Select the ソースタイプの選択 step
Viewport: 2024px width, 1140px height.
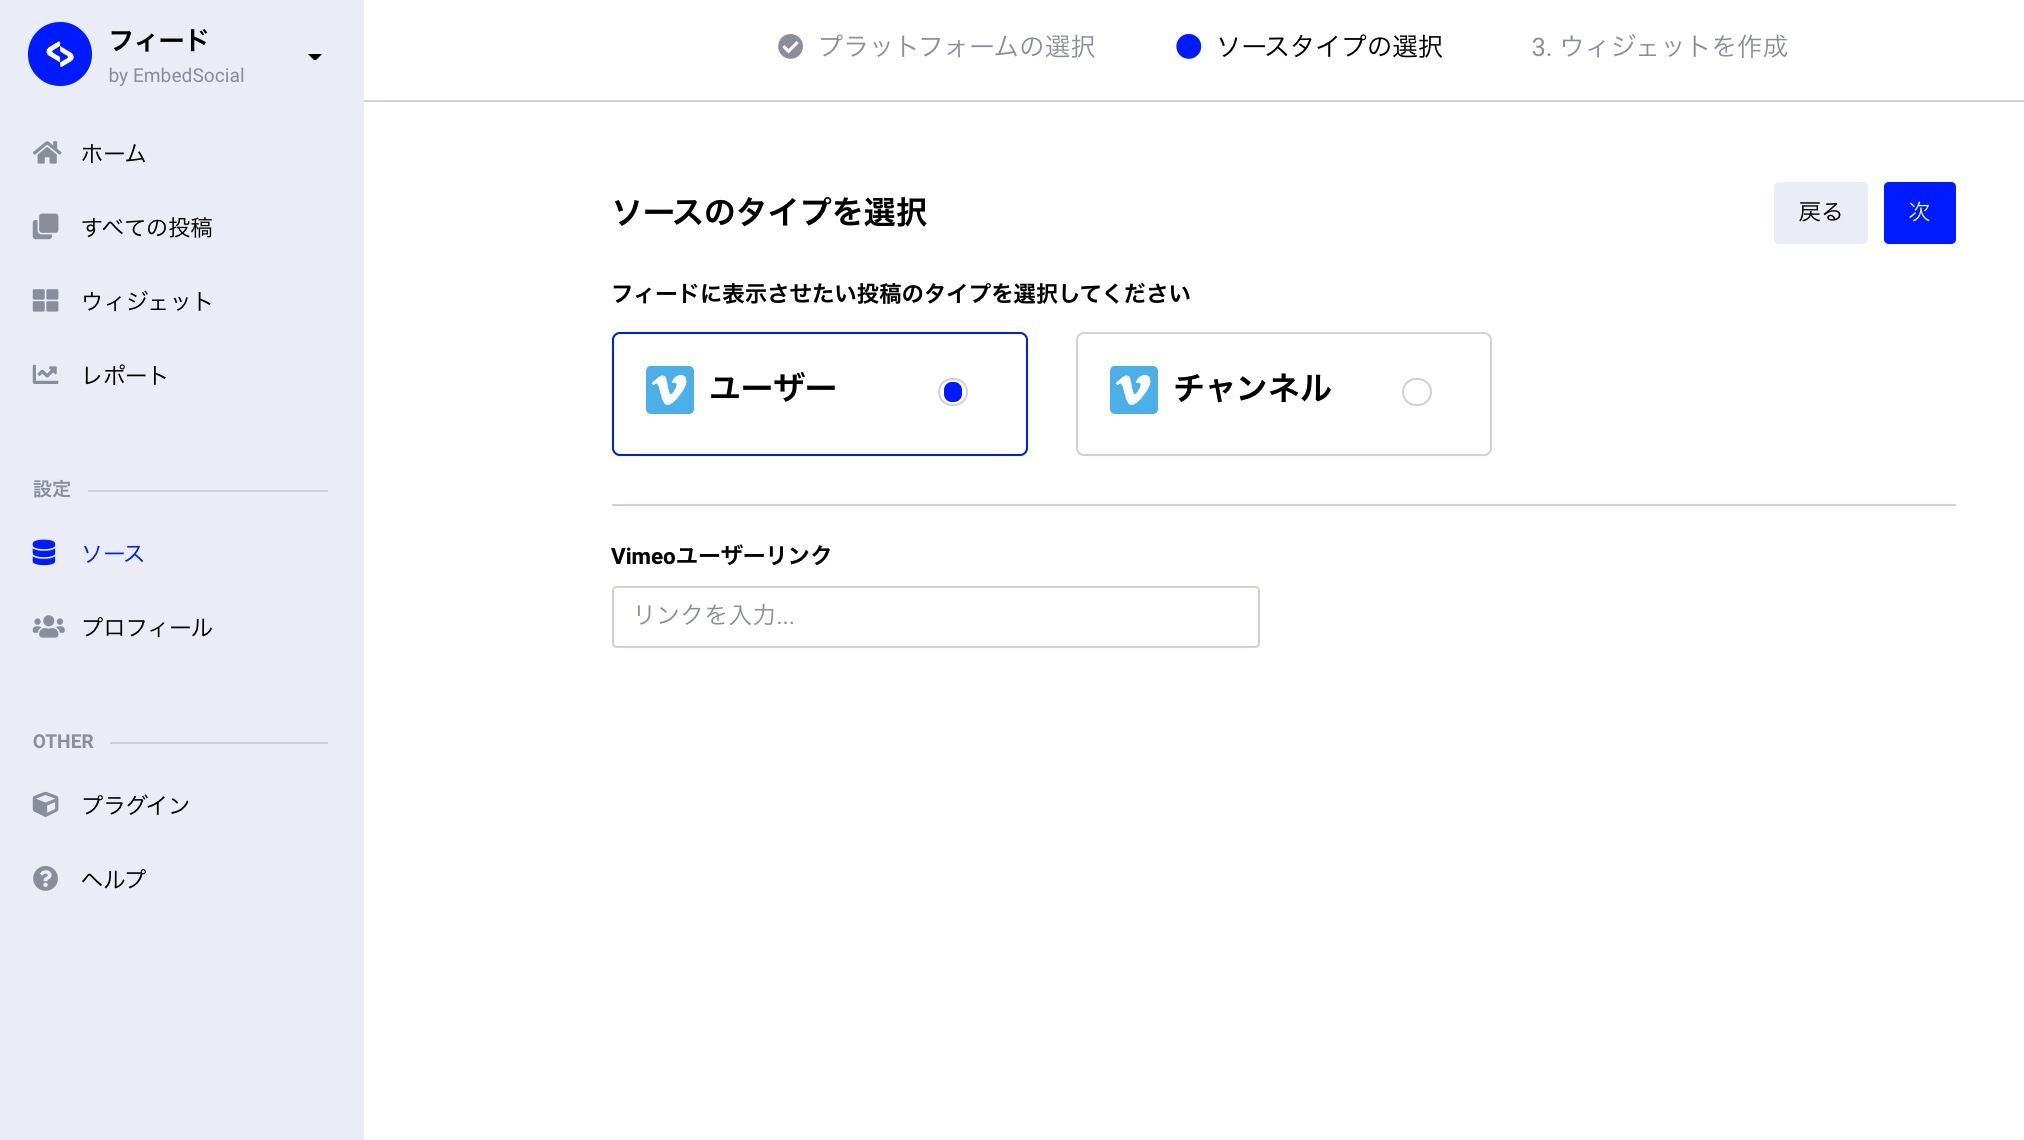(x=1309, y=47)
